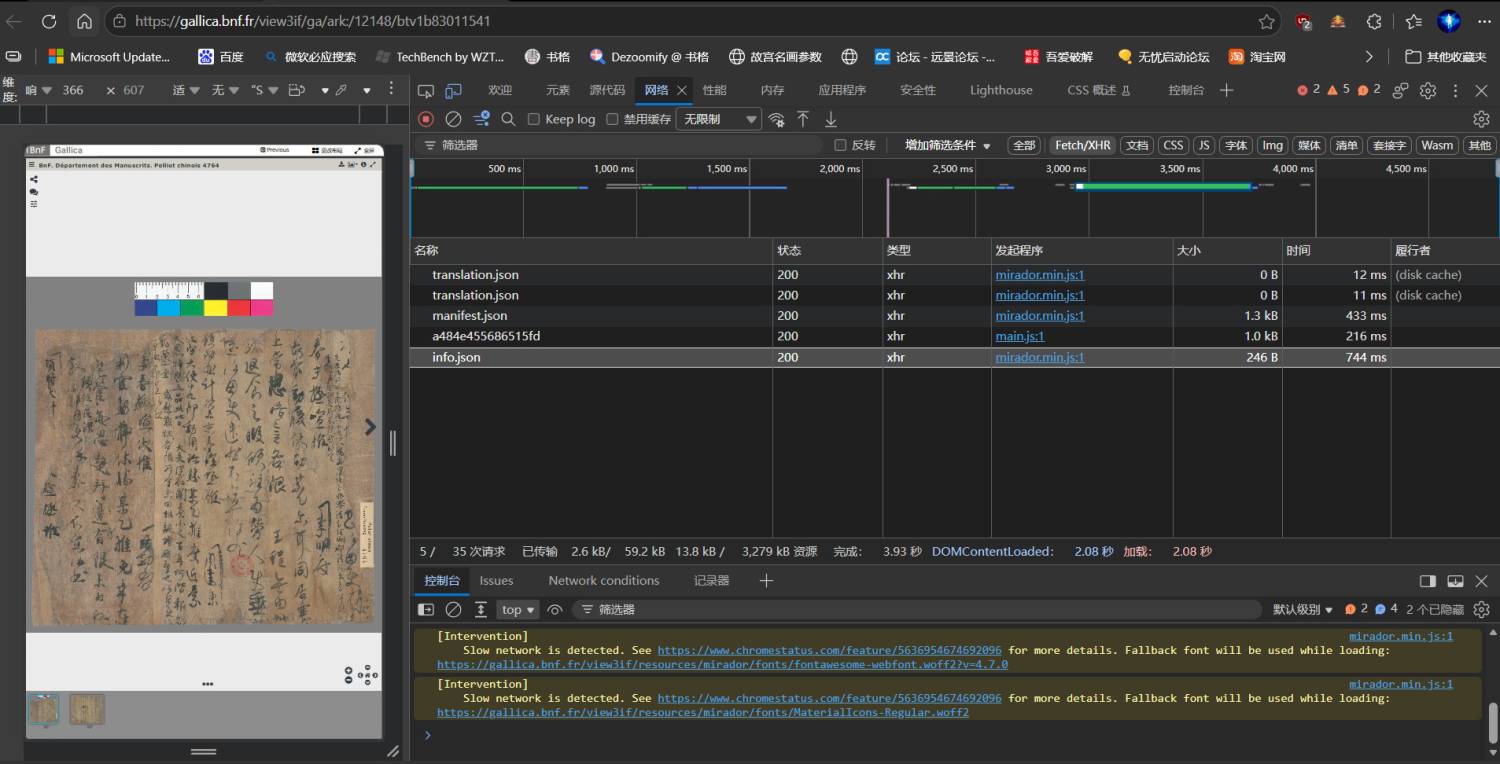1500x764 pixels.
Task: Toggle the device emulation toolbar icon
Action: point(454,90)
